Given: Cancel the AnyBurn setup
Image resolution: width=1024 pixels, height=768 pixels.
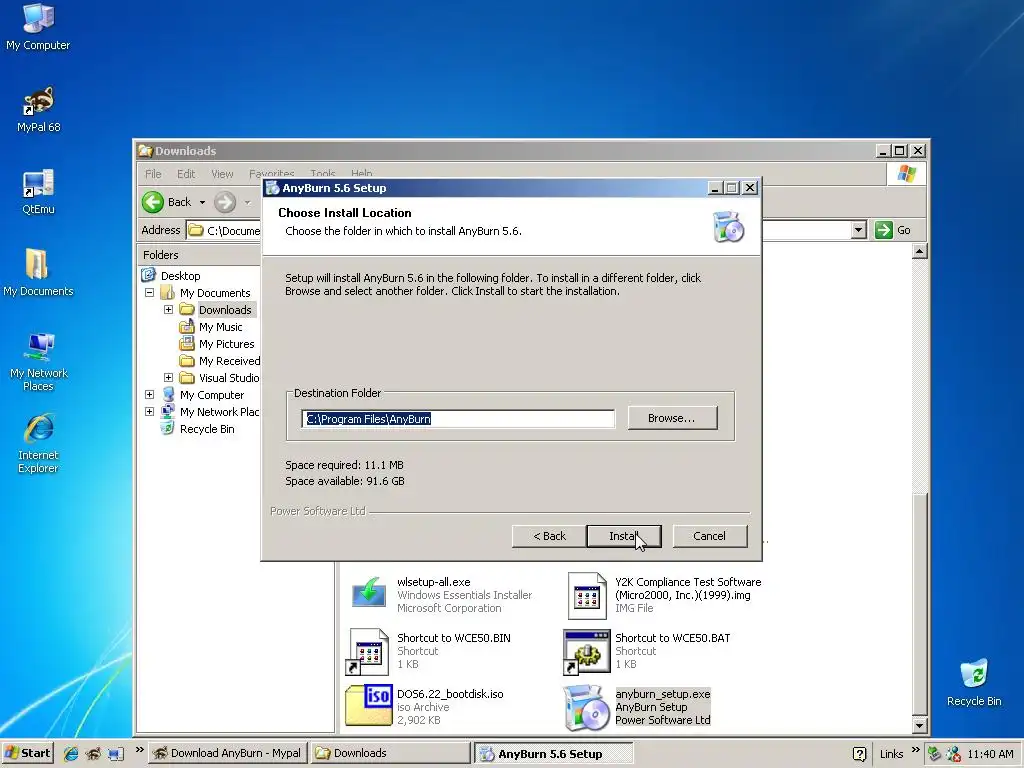Looking at the screenshot, I should [709, 536].
